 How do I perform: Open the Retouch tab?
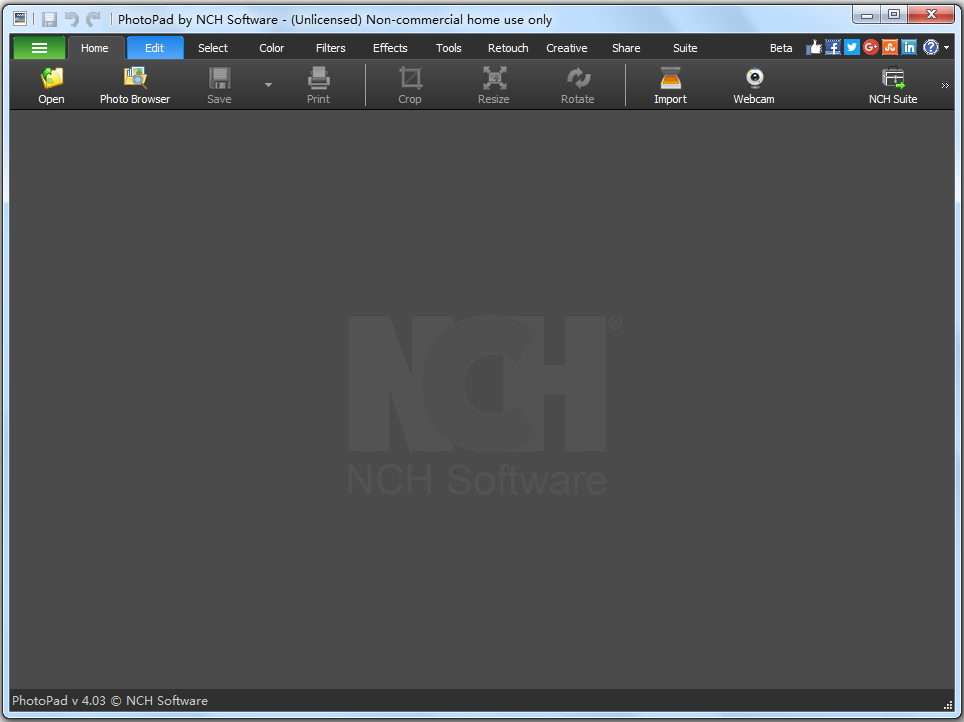(x=508, y=48)
